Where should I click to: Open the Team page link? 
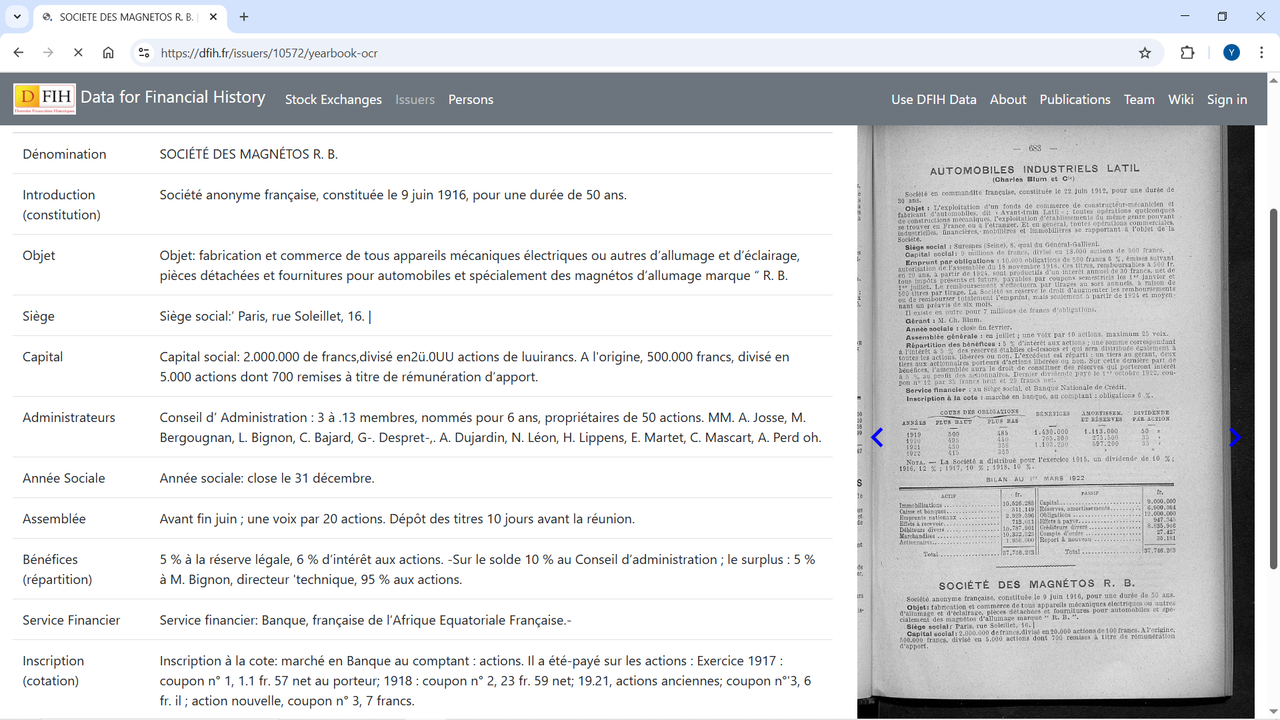[1139, 99]
